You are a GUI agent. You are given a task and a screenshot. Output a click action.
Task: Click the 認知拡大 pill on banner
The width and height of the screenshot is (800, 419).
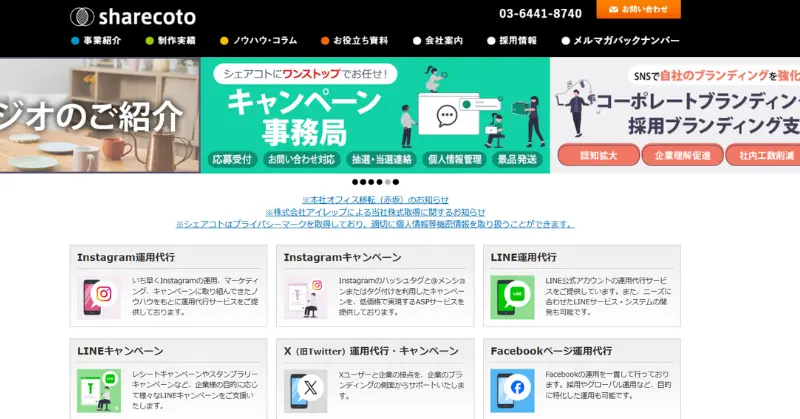tap(598, 155)
